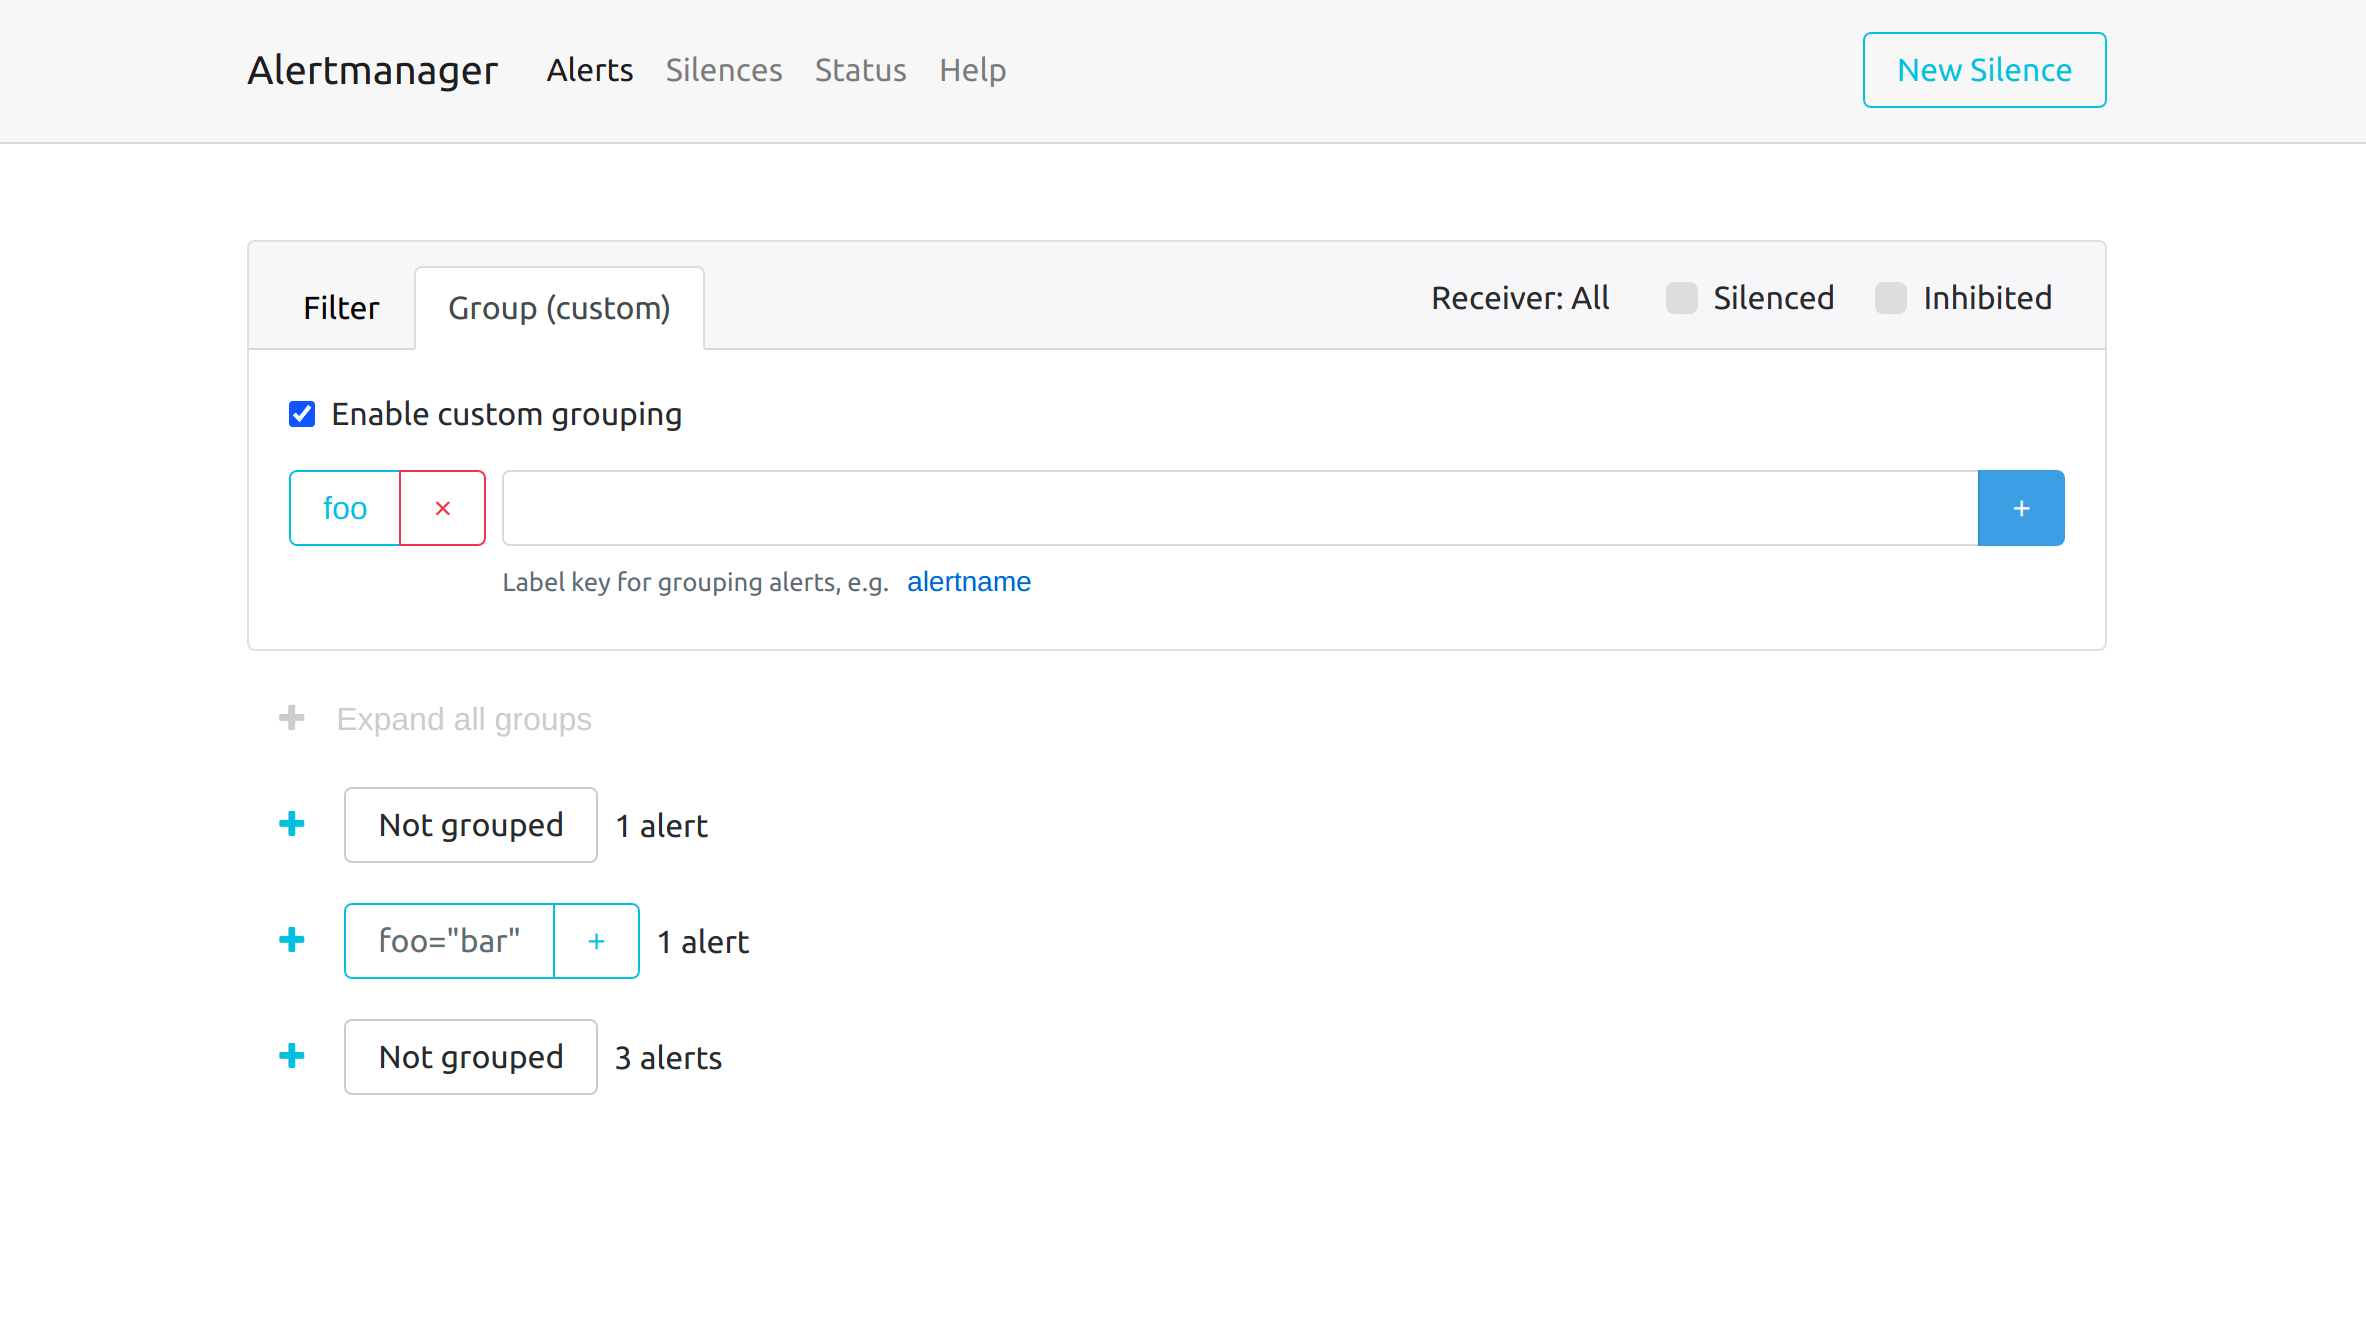Viewport: 2366px width, 1342px height.
Task: Expand the first Not grouped group
Action: point(292,824)
